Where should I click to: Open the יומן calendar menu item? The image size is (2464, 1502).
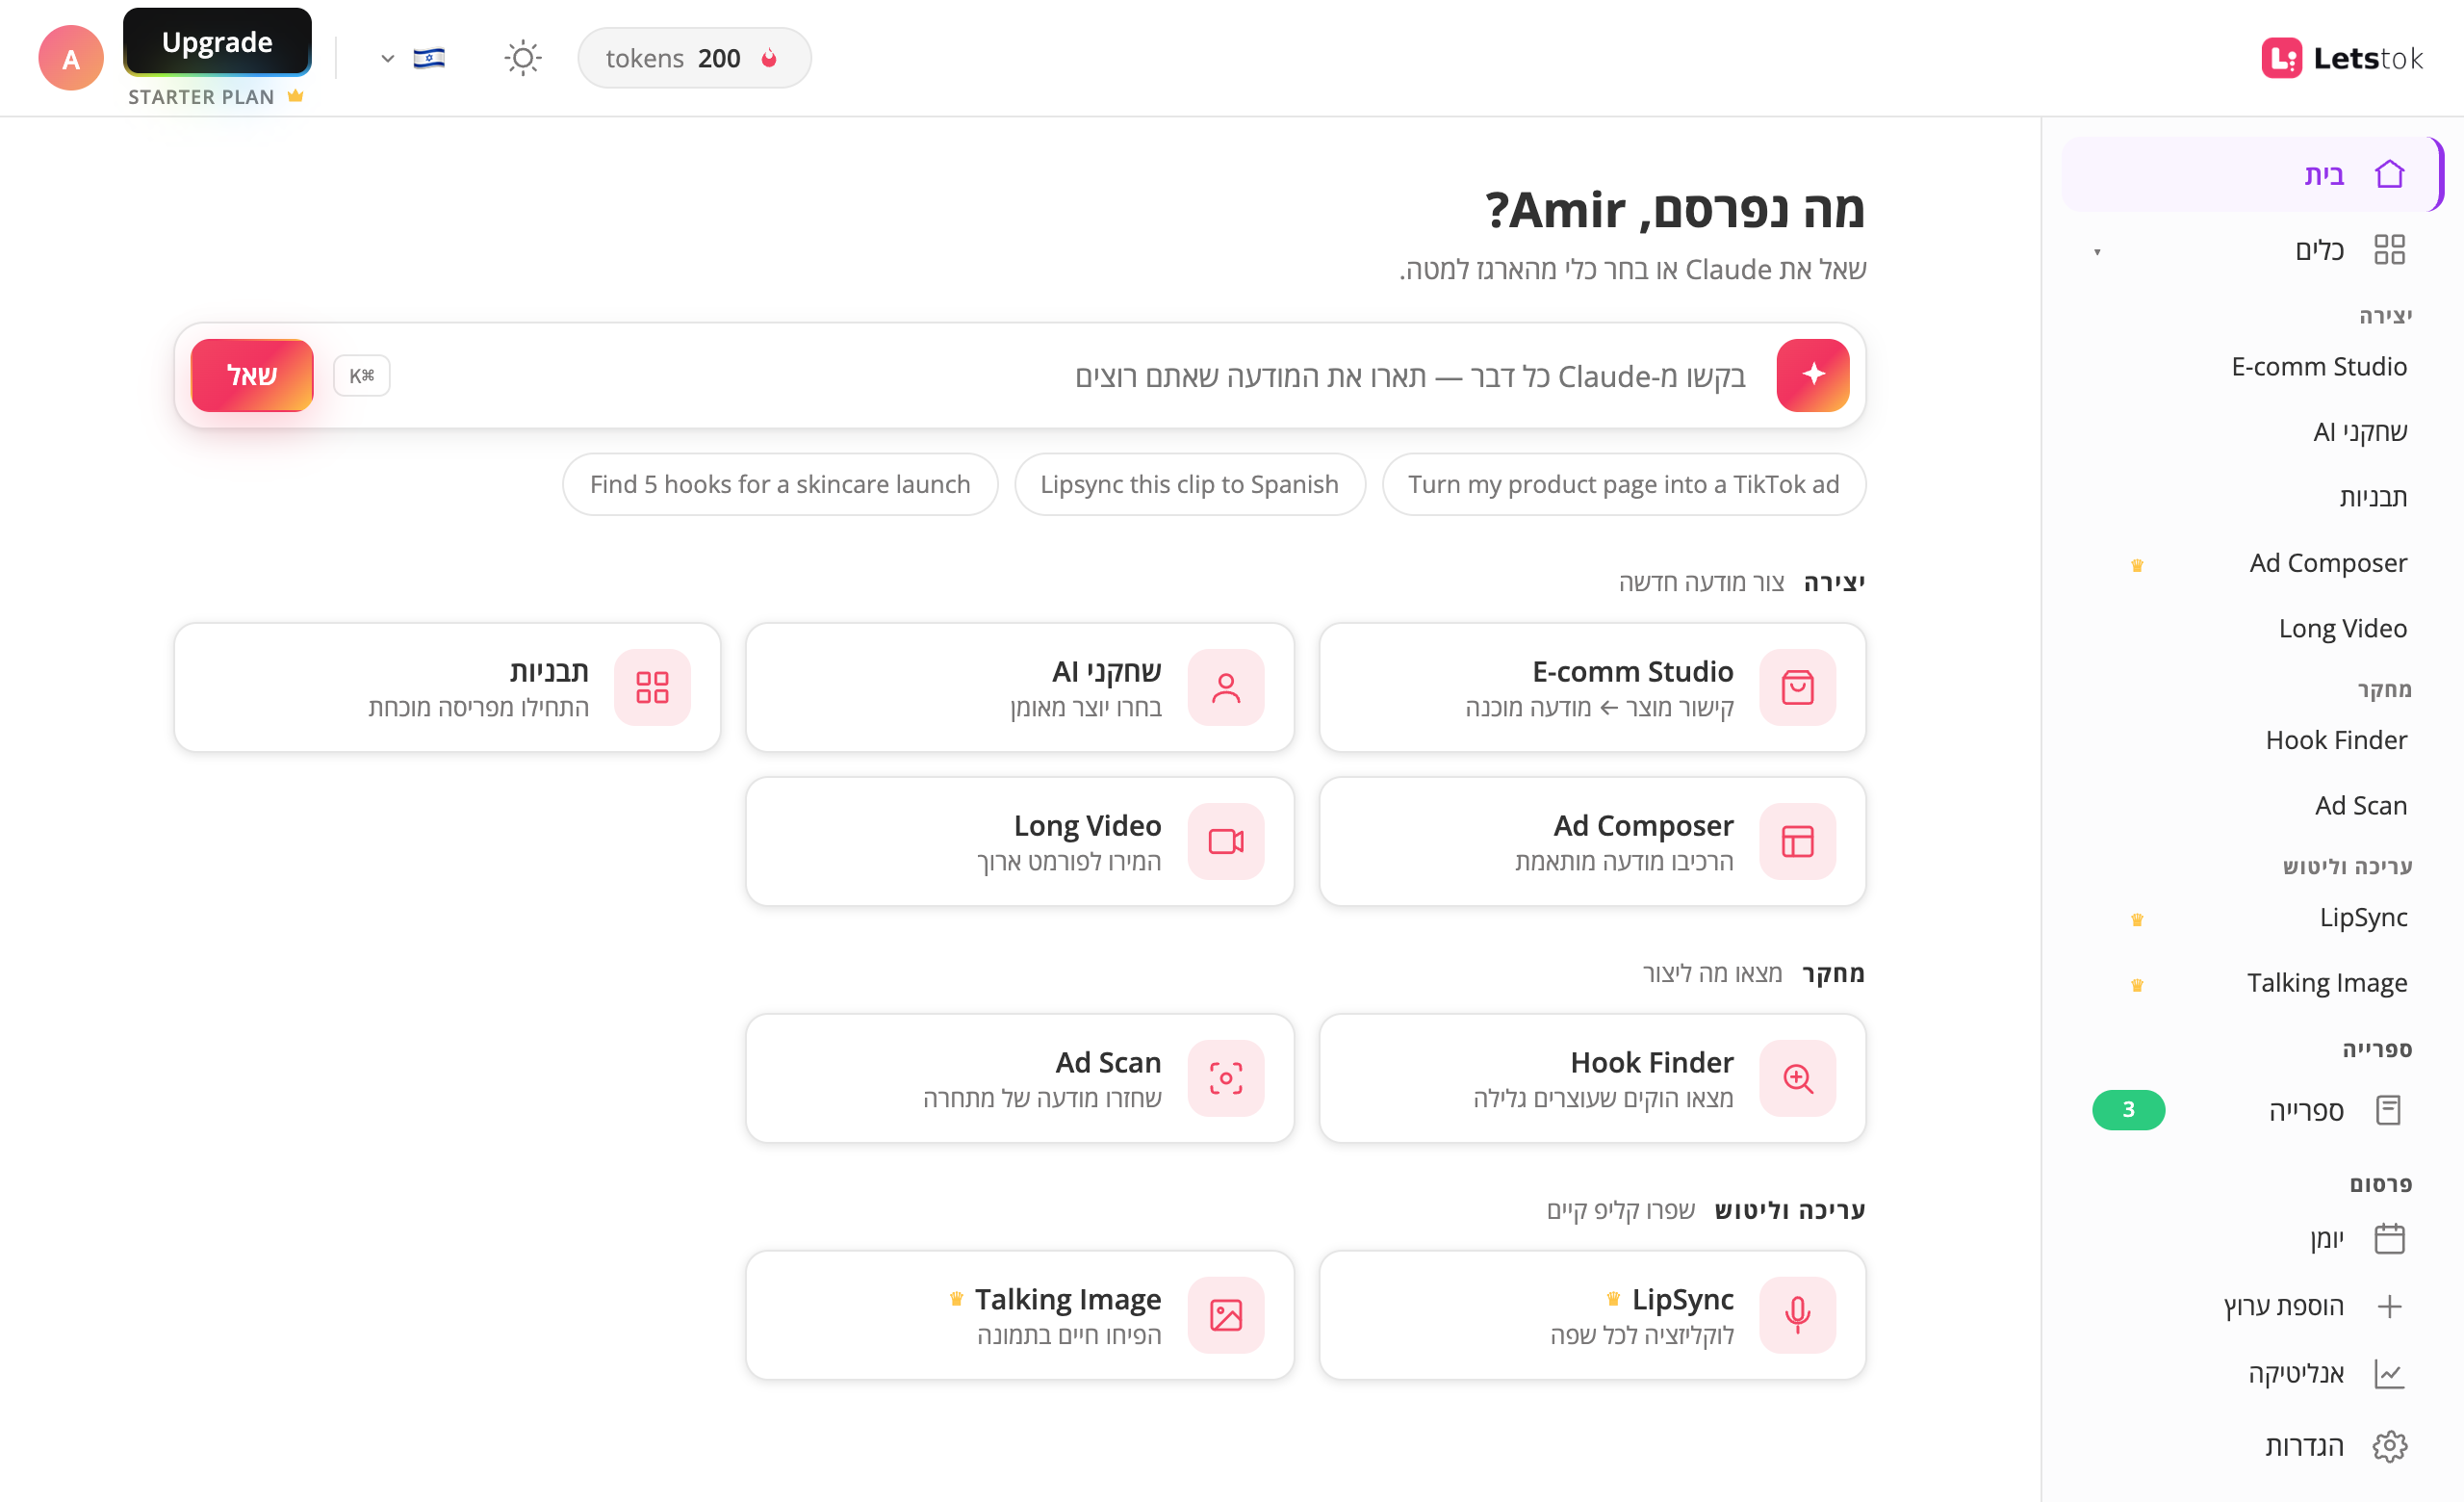(x=2251, y=1239)
